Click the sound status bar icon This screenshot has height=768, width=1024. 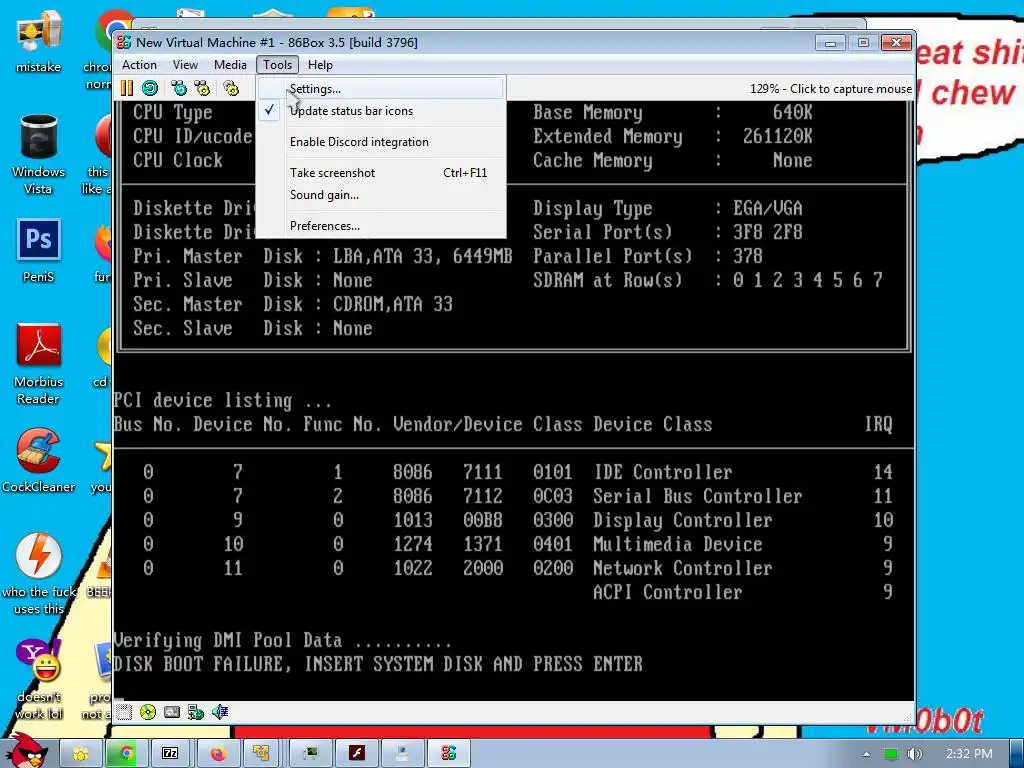(x=219, y=712)
